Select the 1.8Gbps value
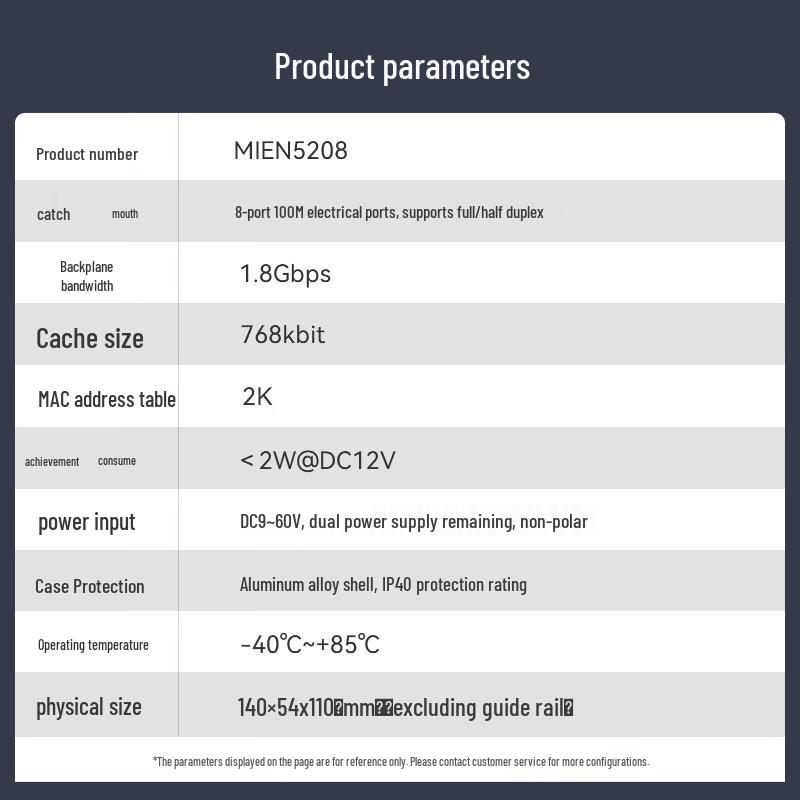This screenshot has height=800, width=800. [285, 274]
